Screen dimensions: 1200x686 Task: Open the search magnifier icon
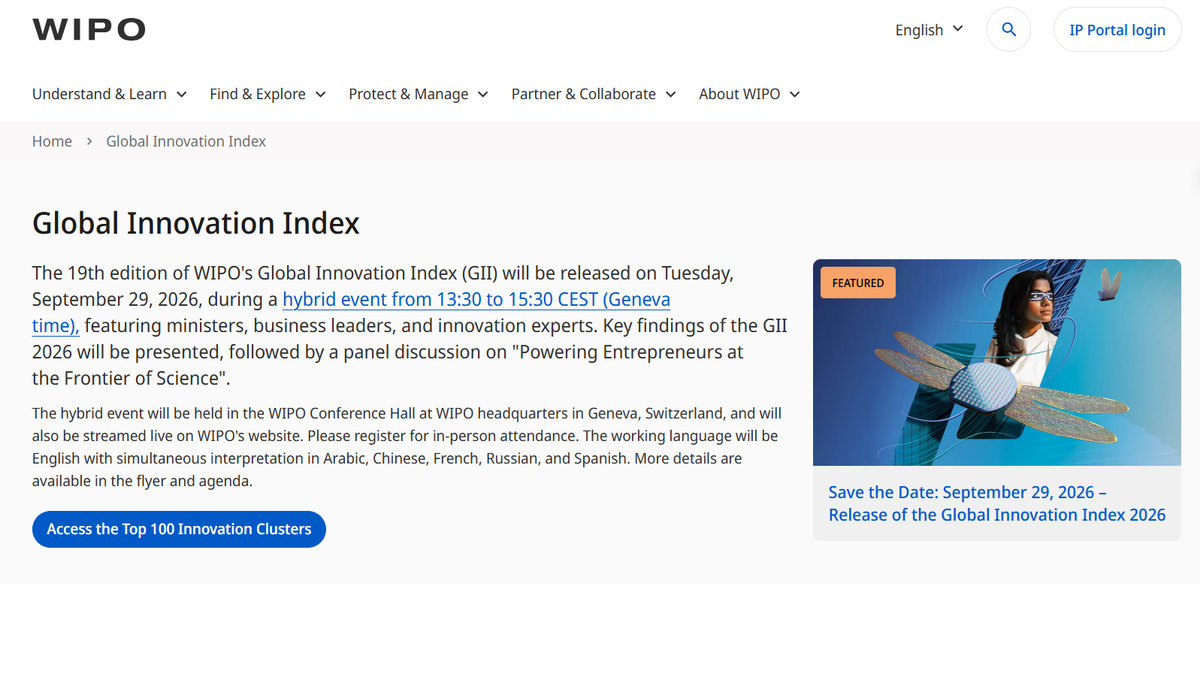coord(1008,30)
